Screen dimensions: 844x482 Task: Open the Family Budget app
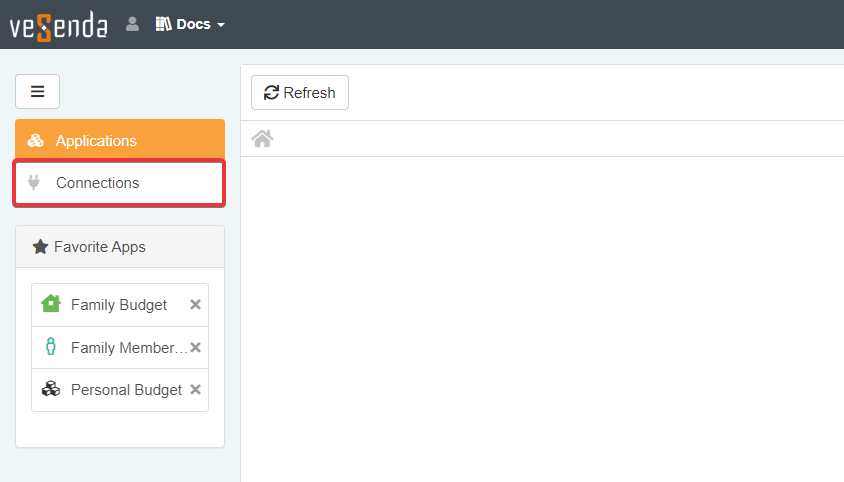click(x=118, y=305)
